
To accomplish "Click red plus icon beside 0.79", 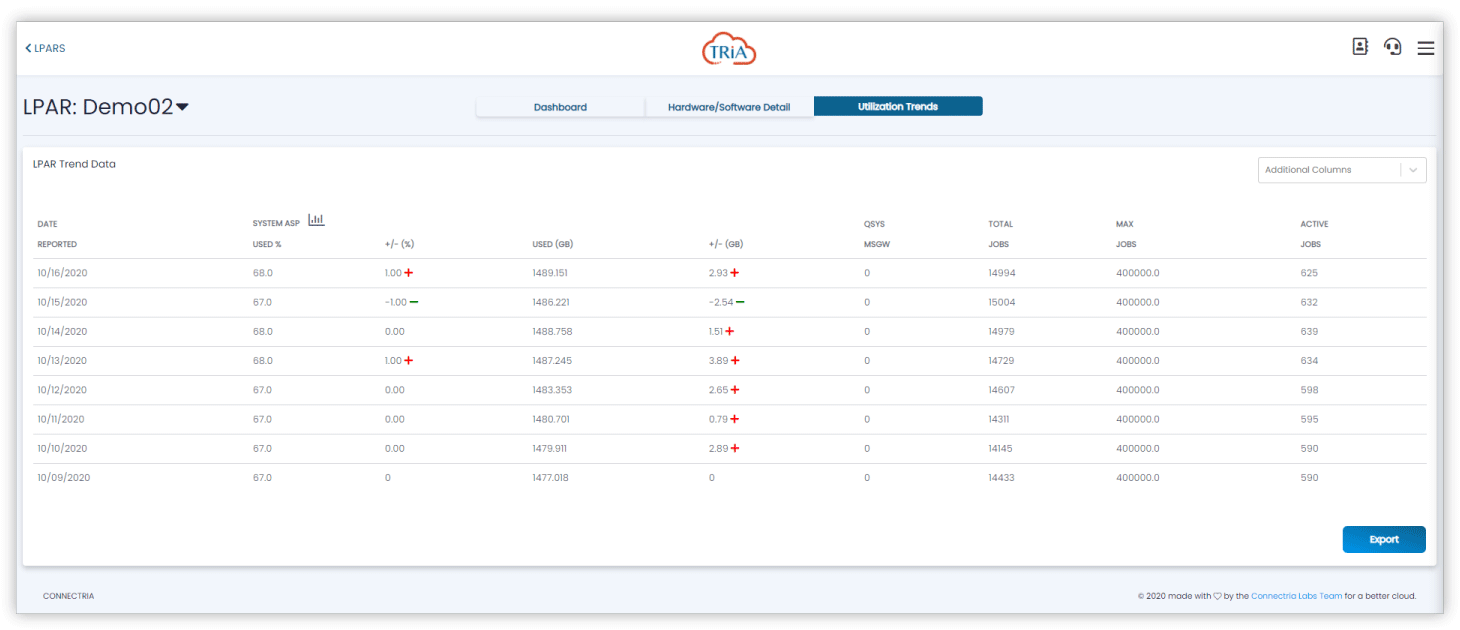I will (735, 419).
